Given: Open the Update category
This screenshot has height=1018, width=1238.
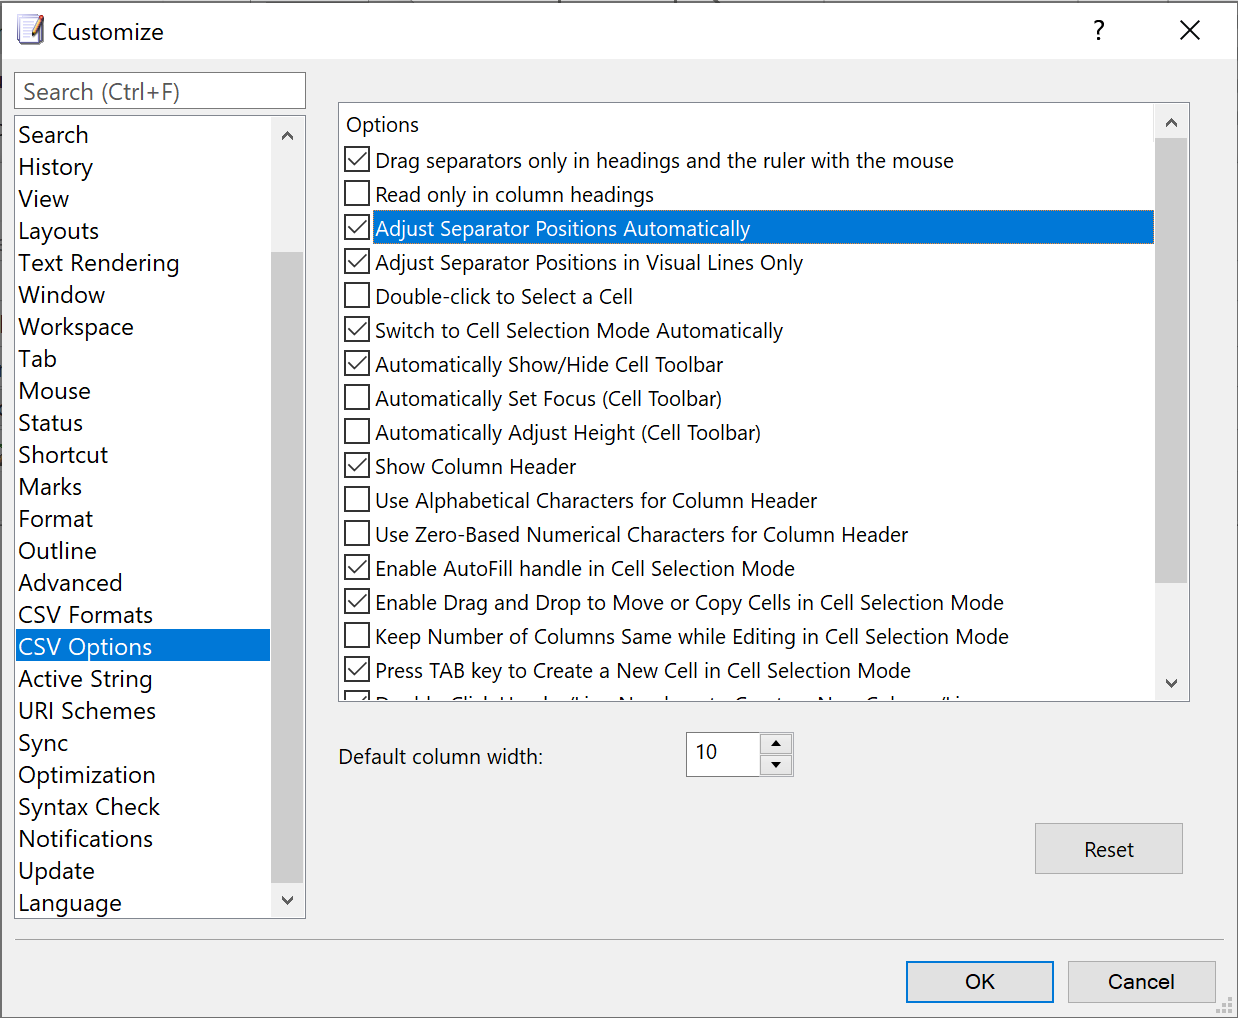Looking at the screenshot, I should 143,870.
